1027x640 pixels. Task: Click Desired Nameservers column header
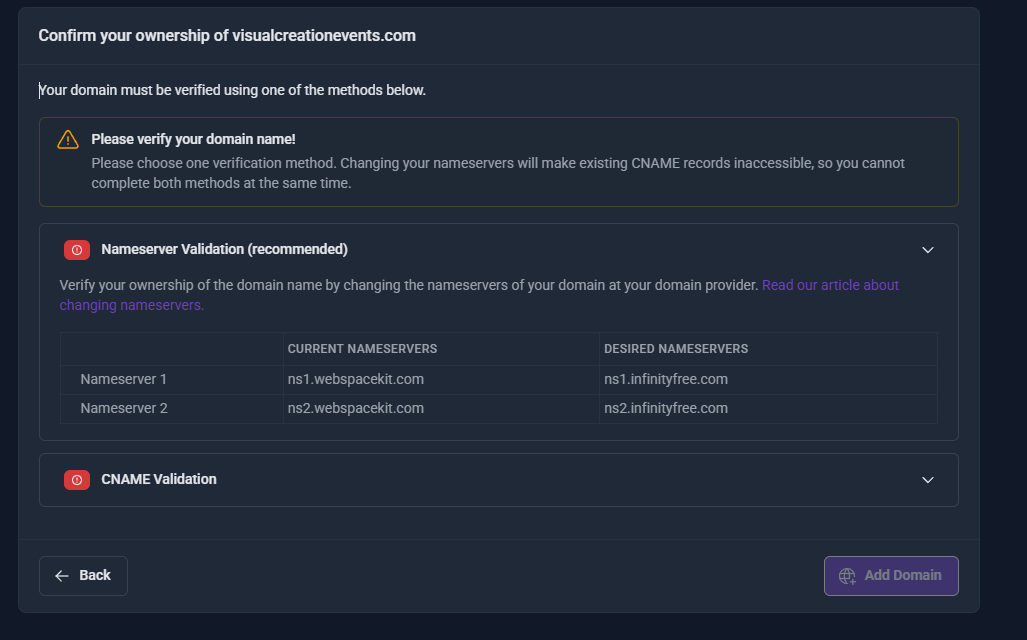click(676, 349)
